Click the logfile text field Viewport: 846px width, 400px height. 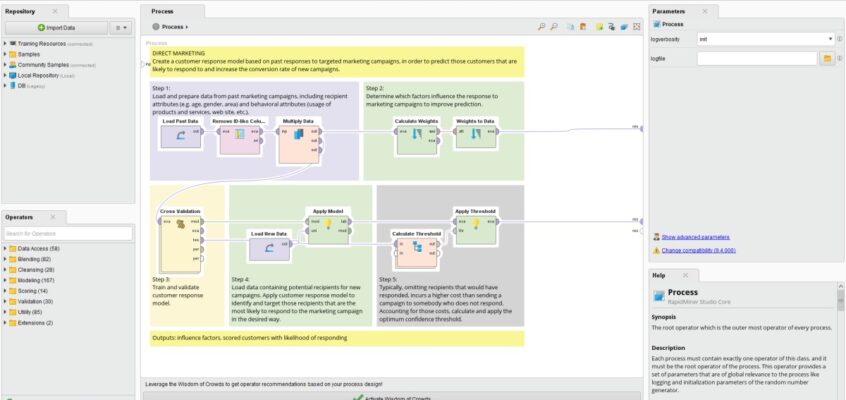click(757, 58)
